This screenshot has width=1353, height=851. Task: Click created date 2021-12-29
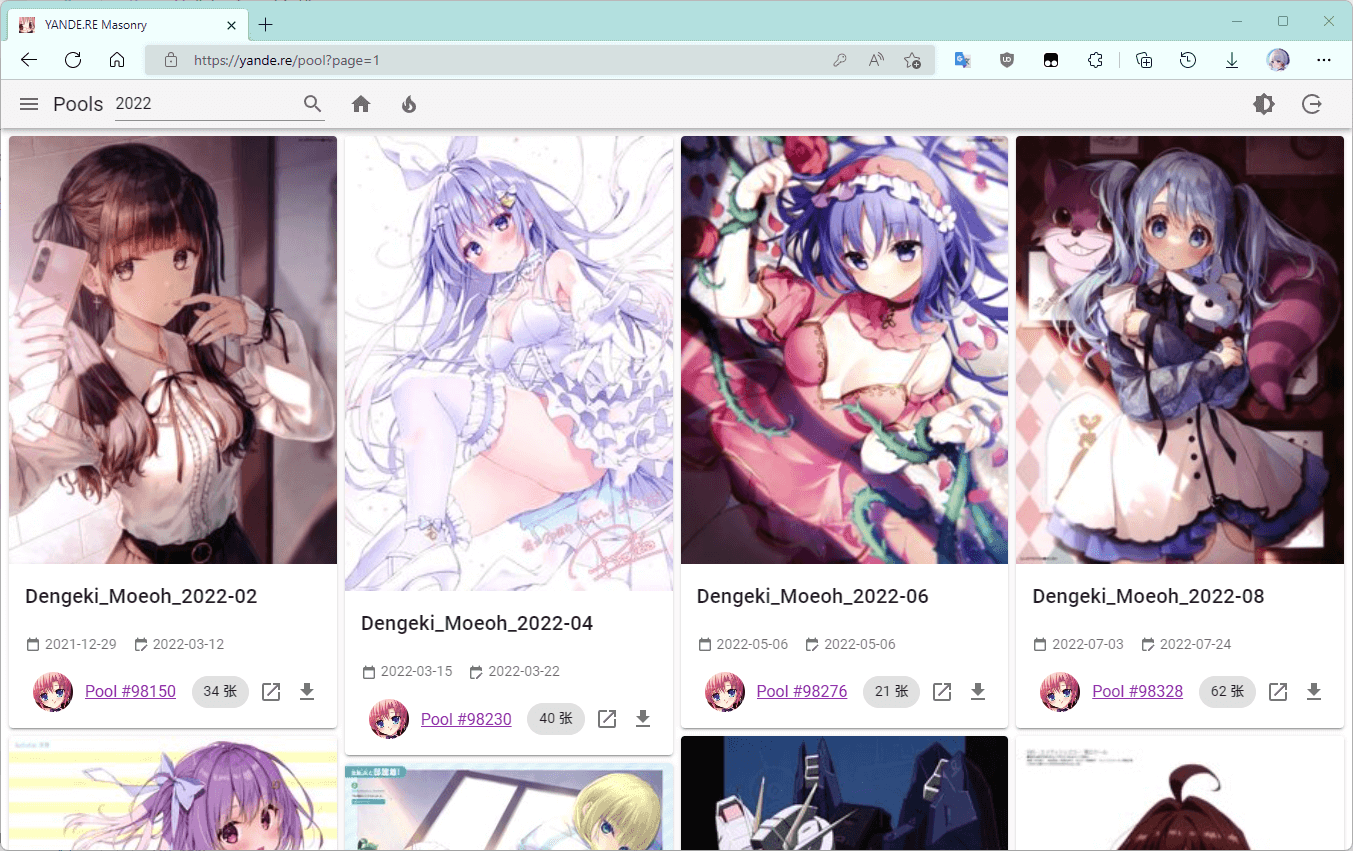81,644
